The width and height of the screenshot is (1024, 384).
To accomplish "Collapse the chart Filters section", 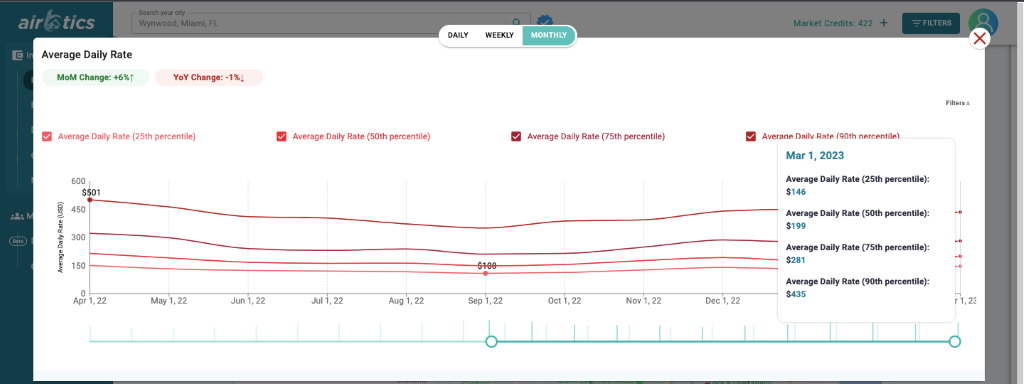I will [x=957, y=103].
